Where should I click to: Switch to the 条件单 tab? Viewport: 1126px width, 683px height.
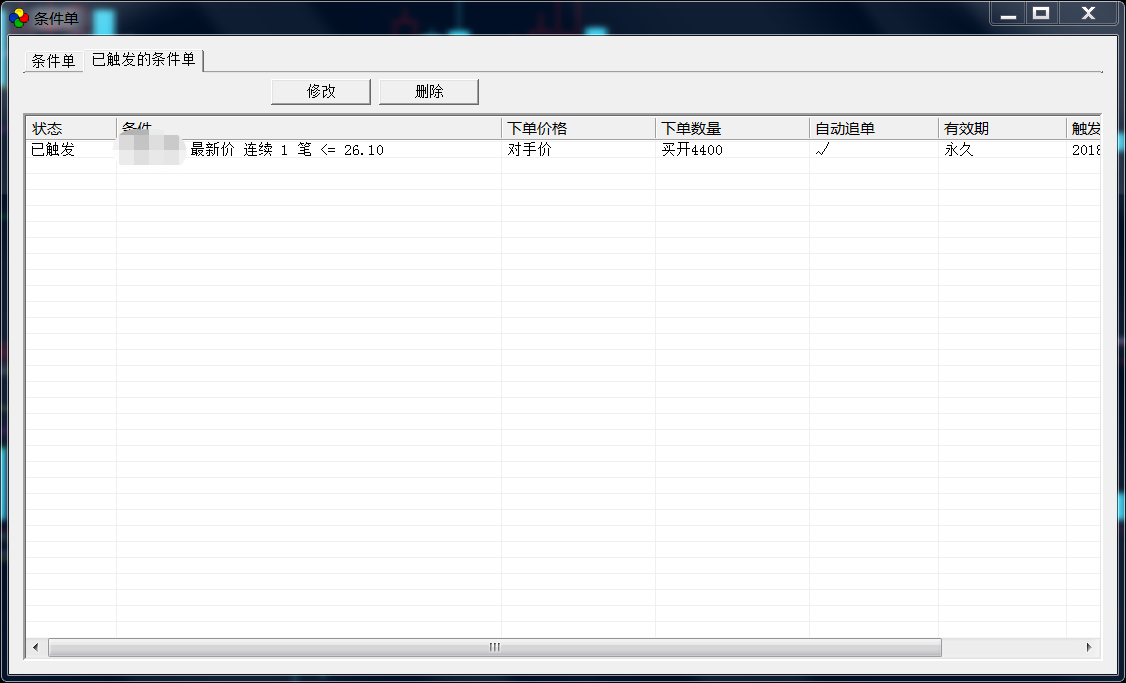tap(53, 61)
